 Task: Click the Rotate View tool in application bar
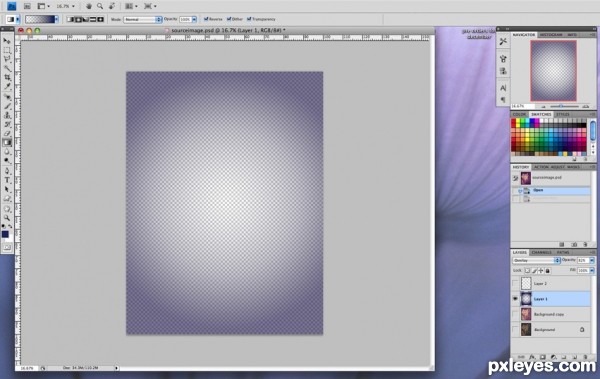(x=112, y=6)
